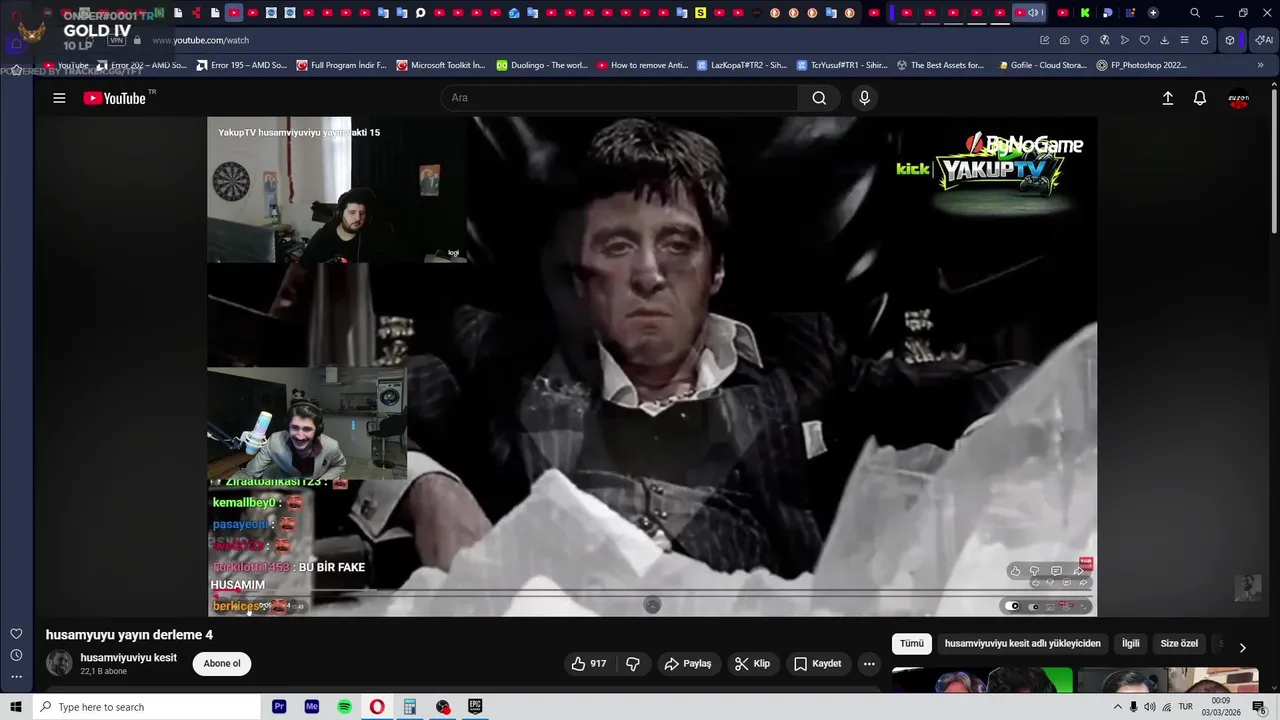
Task: Select the Tümü filter chip
Action: pos(912,644)
